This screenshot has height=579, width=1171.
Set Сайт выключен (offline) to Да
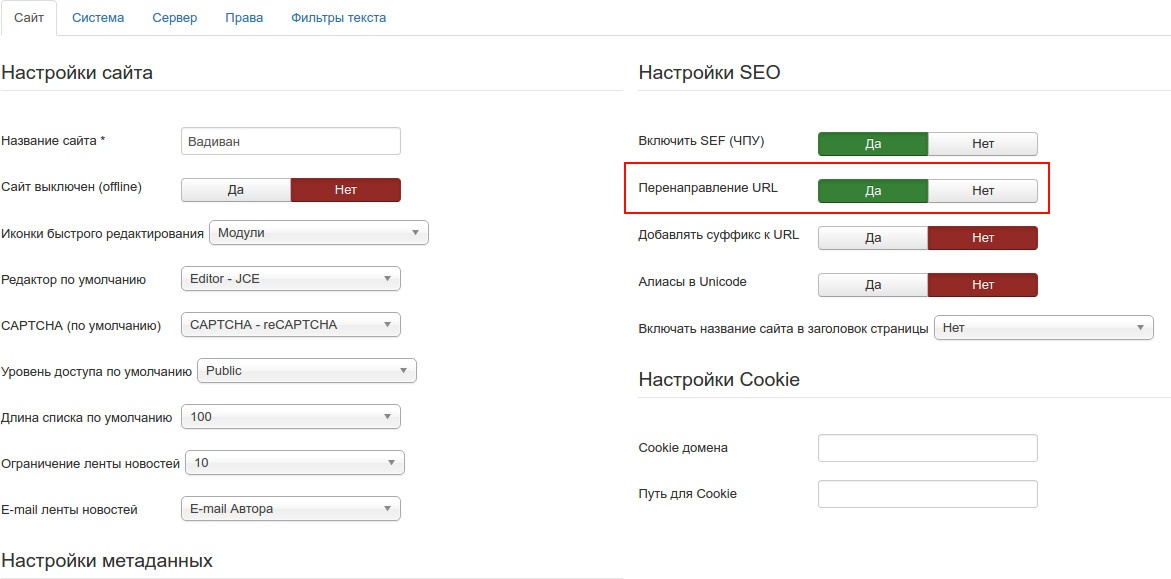point(236,190)
